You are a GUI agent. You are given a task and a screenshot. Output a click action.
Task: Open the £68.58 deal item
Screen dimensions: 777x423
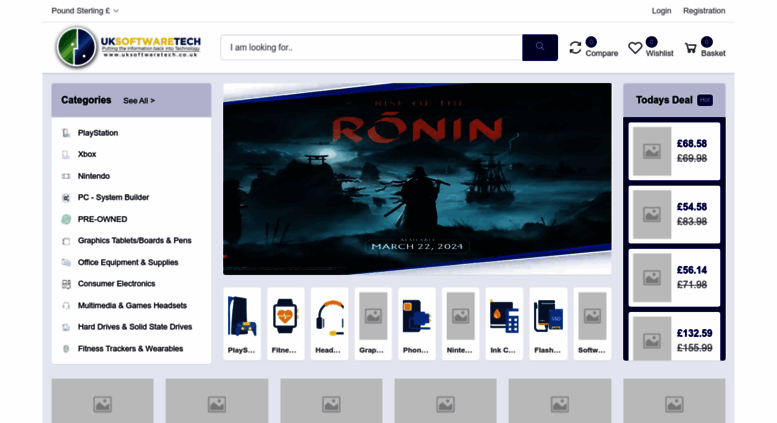click(x=674, y=151)
